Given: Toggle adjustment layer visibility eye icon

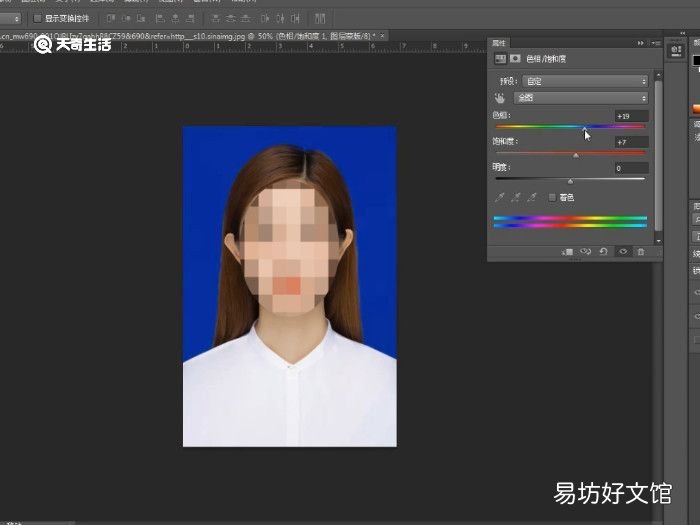Looking at the screenshot, I should [x=623, y=252].
